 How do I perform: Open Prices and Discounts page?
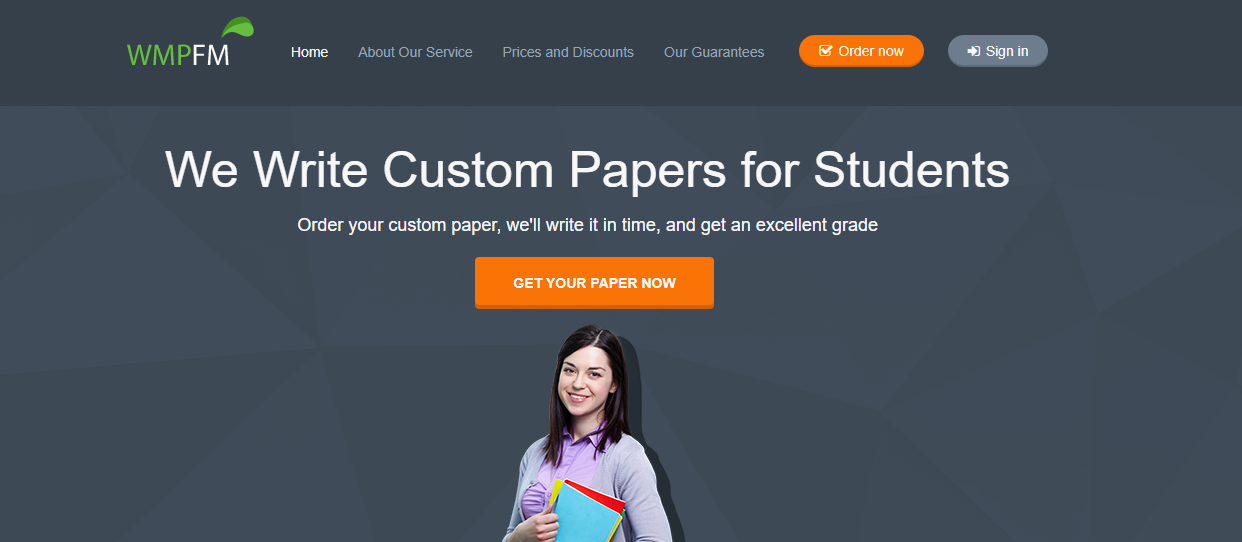pos(568,52)
